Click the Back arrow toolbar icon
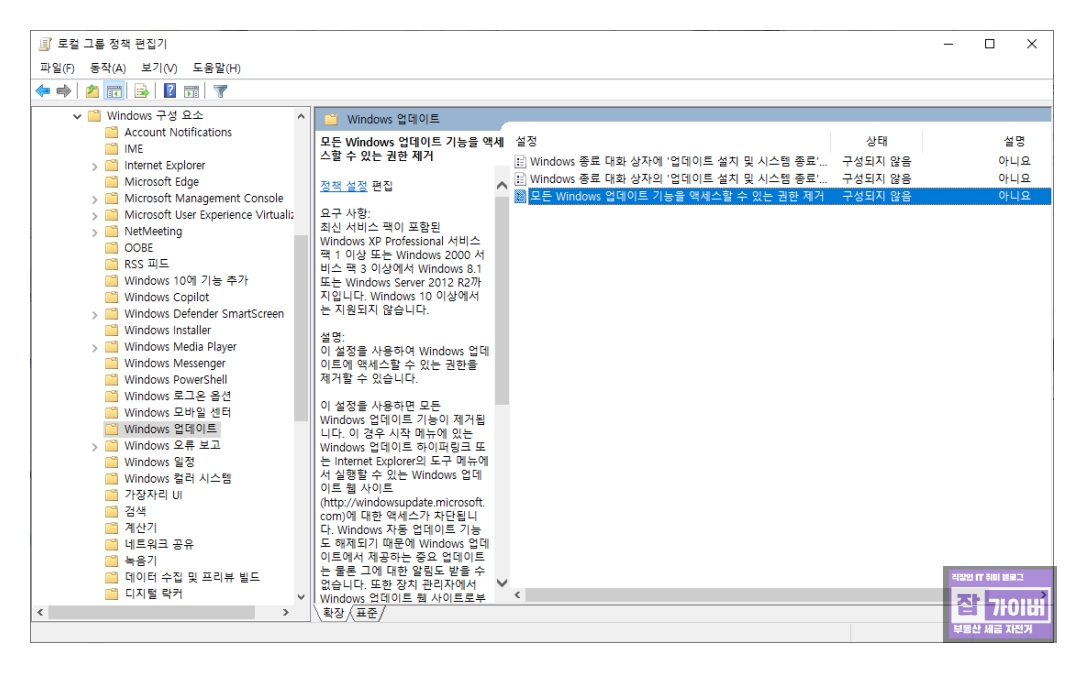Screen dimensions: 1084x673 click(43, 91)
